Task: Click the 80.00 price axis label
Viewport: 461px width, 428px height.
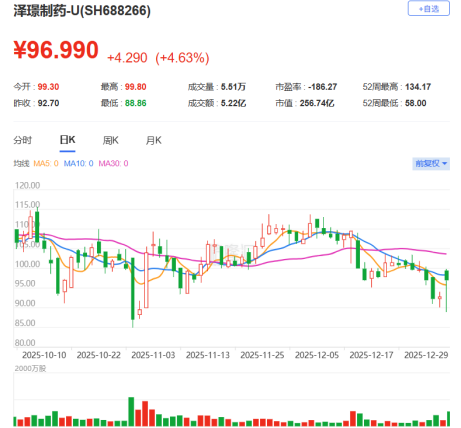Action: click(x=25, y=343)
